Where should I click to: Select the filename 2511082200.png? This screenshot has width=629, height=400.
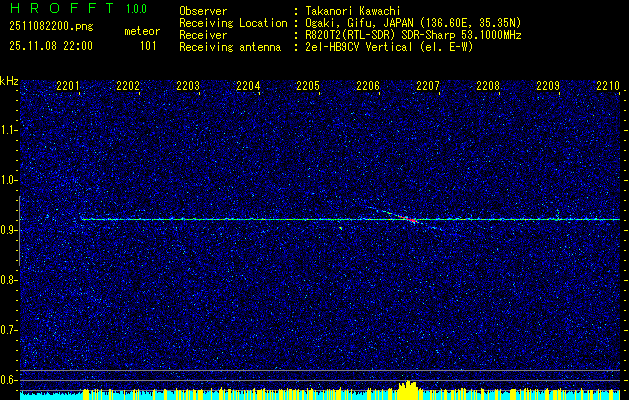pos(51,27)
